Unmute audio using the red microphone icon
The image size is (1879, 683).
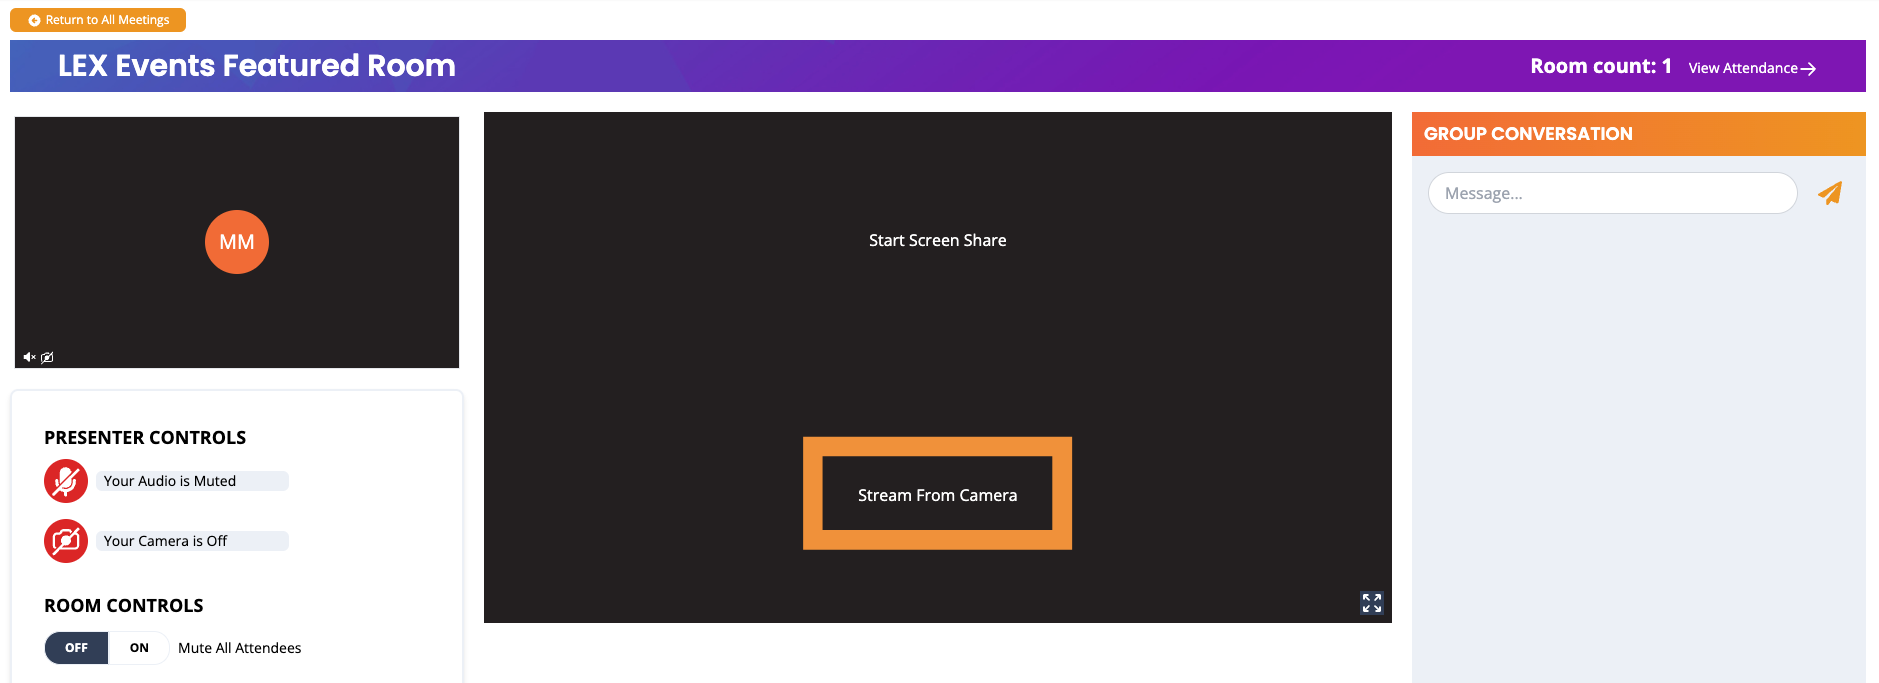click(x=66, y=481)
